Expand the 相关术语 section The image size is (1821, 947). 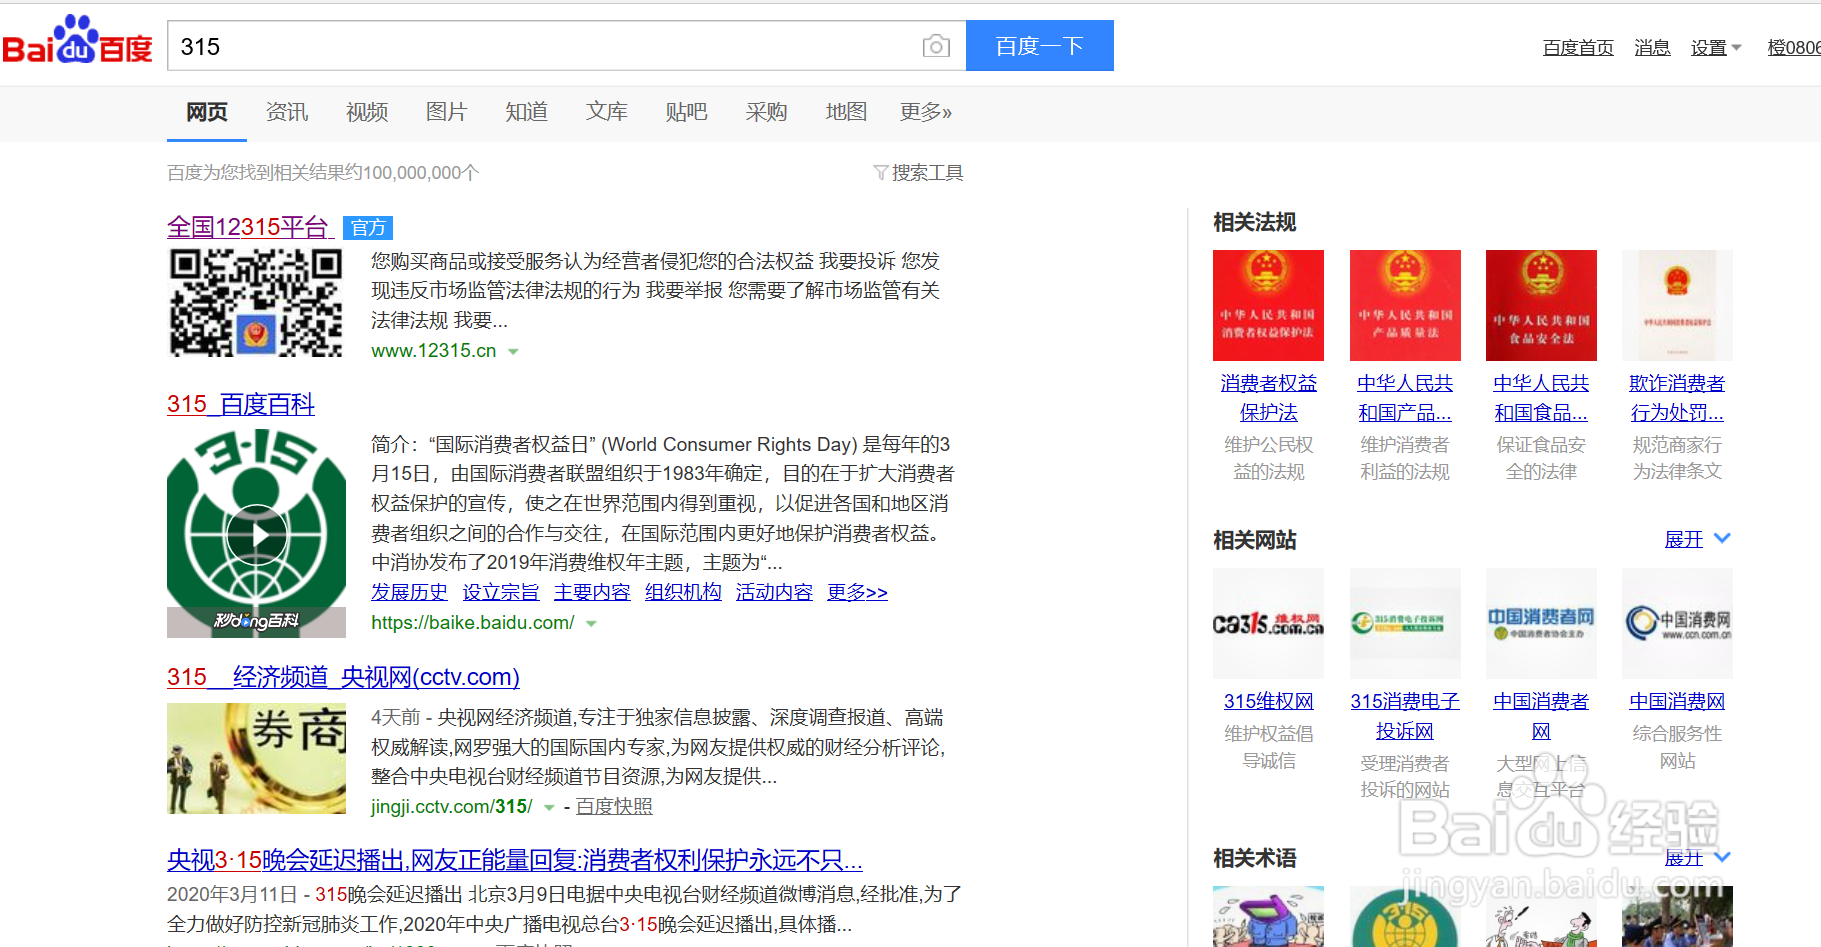(x=1697, y=857)
